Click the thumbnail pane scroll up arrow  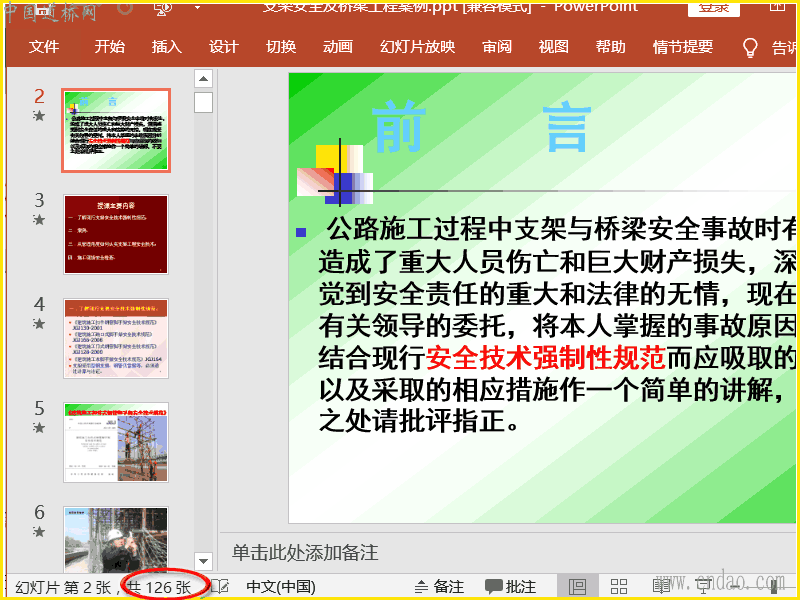203,79
